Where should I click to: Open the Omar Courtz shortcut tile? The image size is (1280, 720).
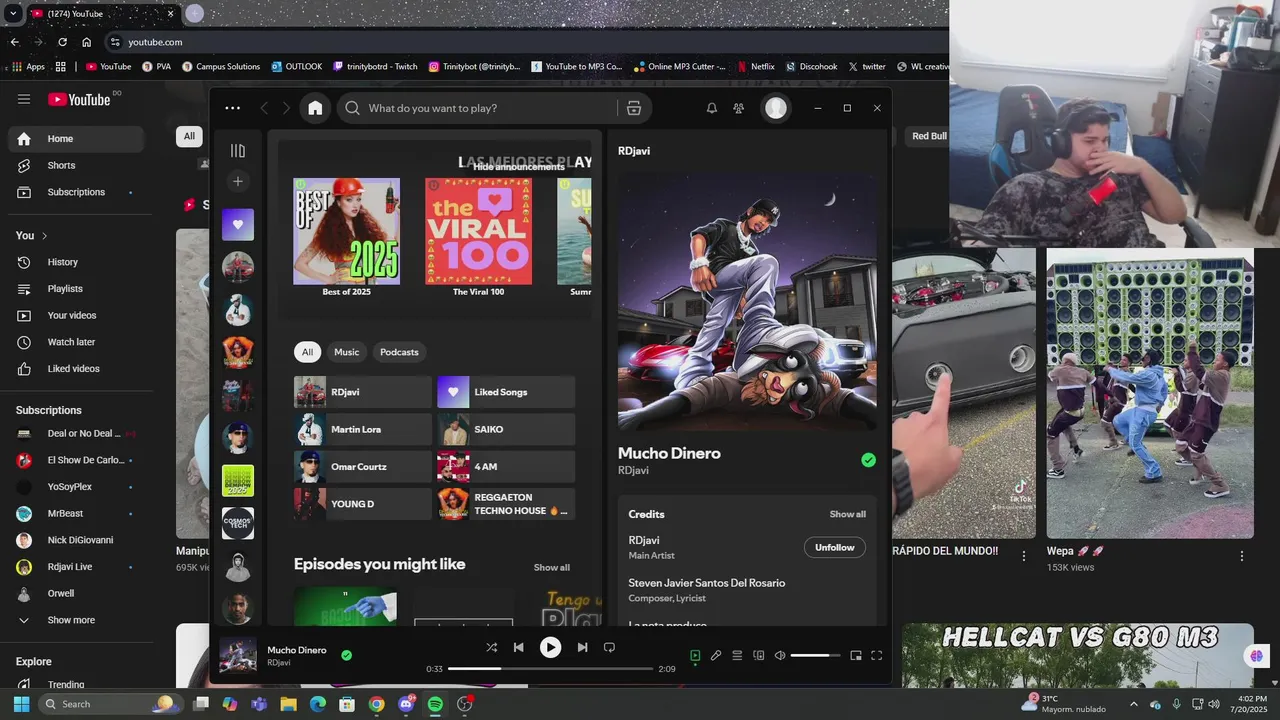point(363,467)
